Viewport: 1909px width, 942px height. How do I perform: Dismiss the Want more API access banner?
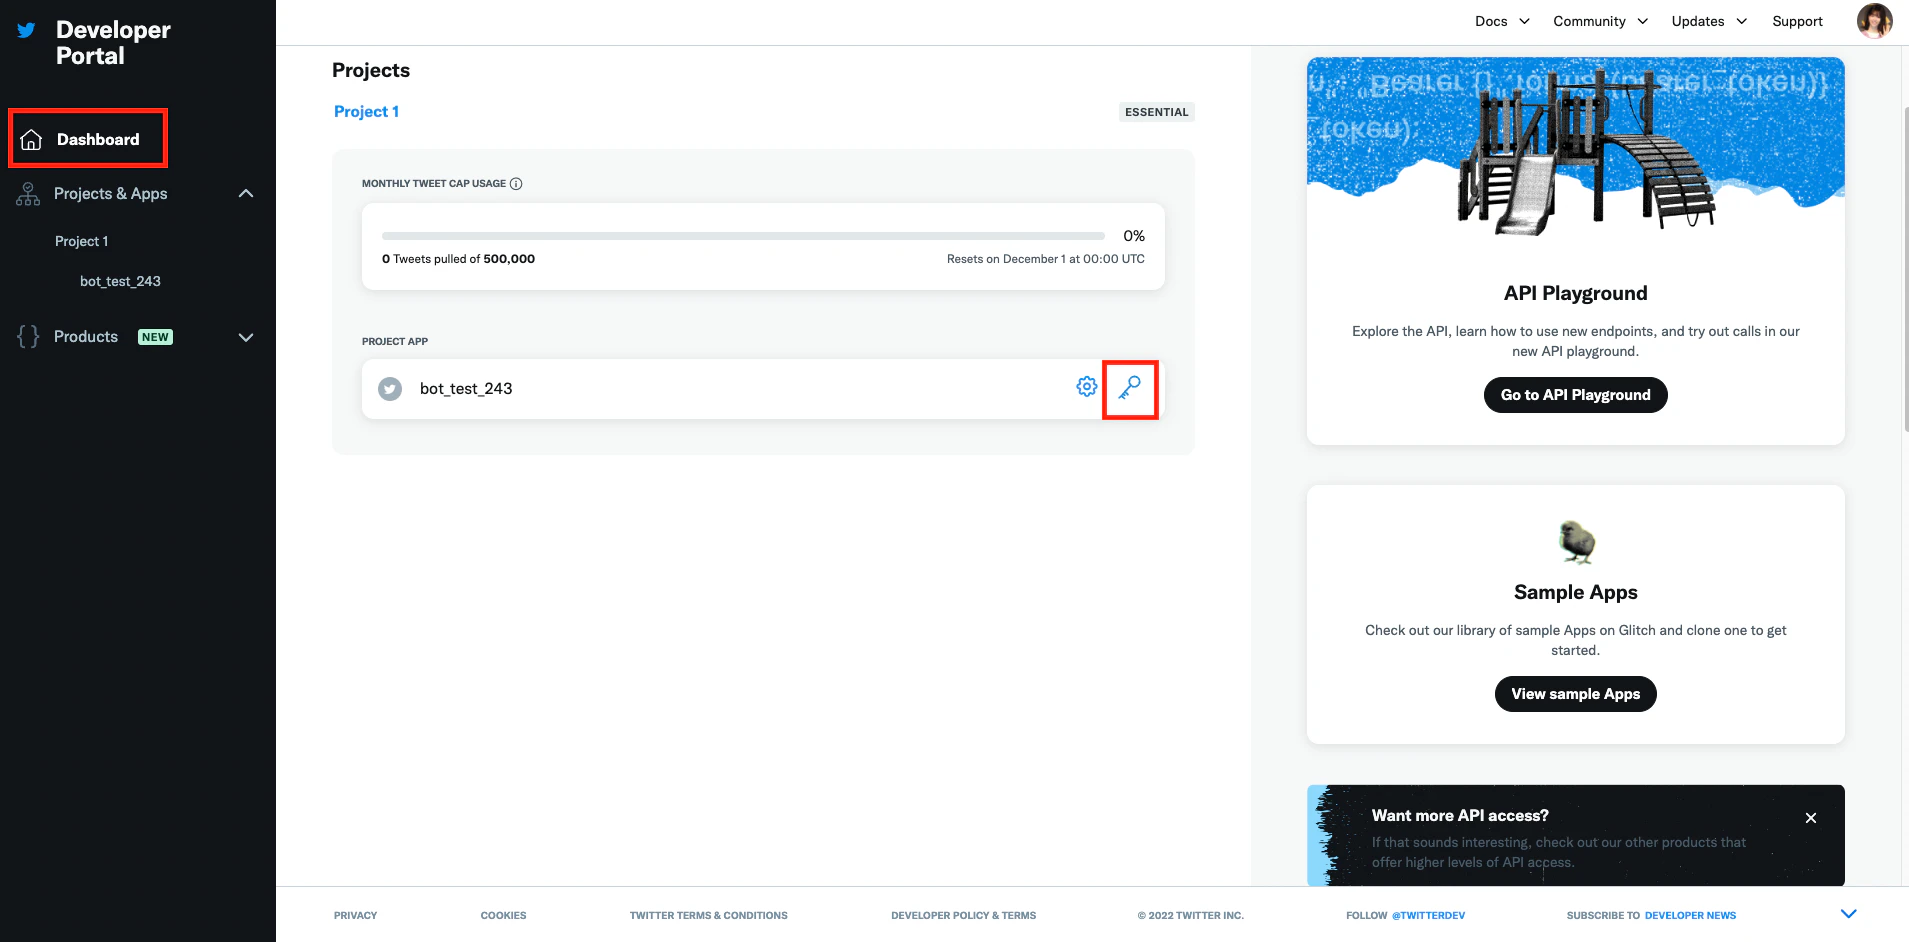point(1811,818)
